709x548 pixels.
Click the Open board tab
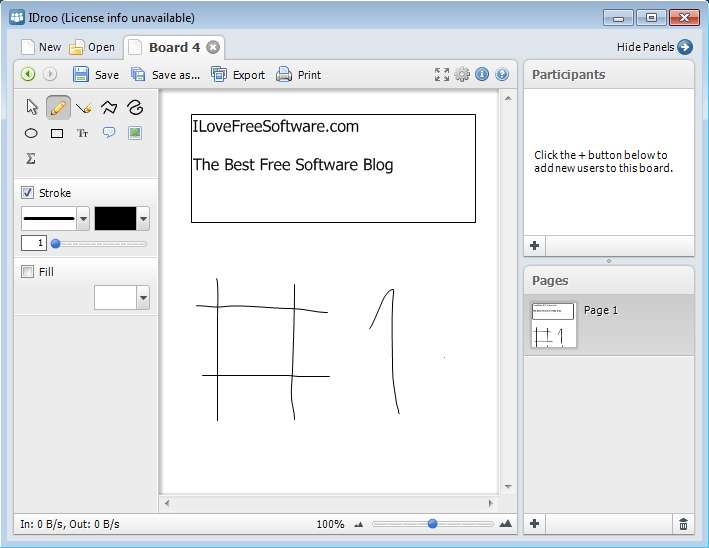pyautogui.click(x=92, y=47)
